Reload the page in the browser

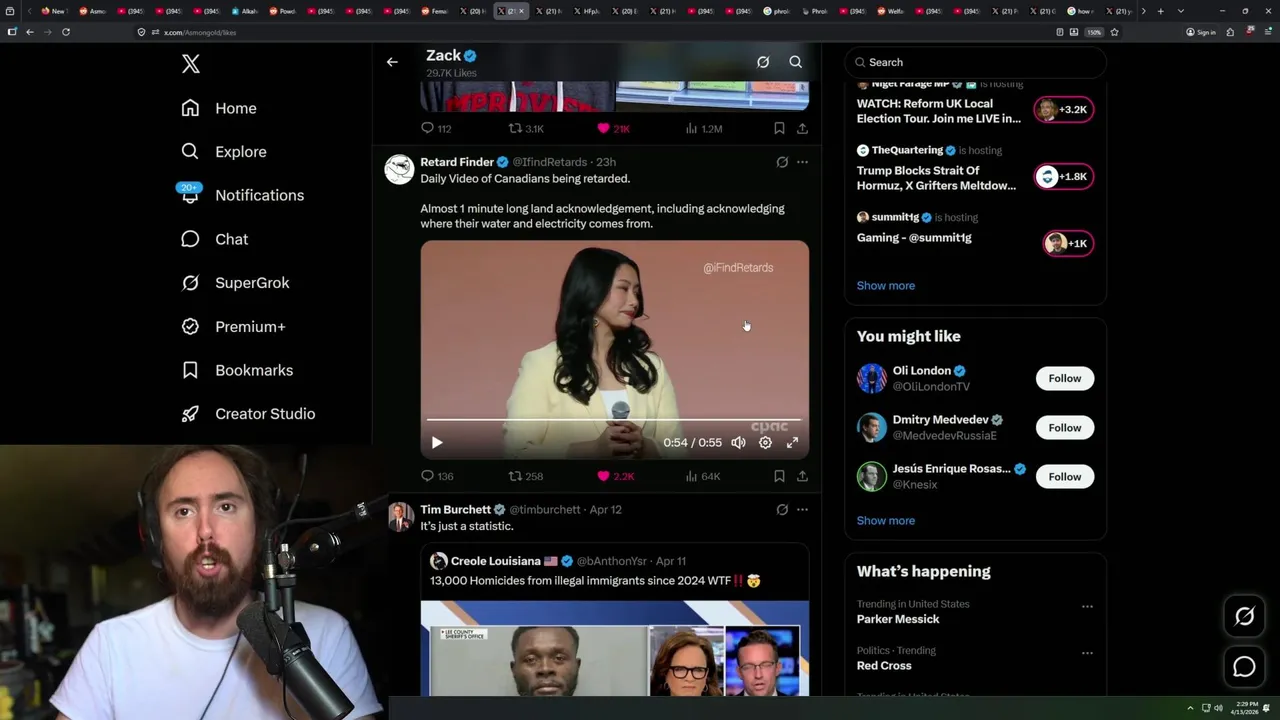click(66, 32)
